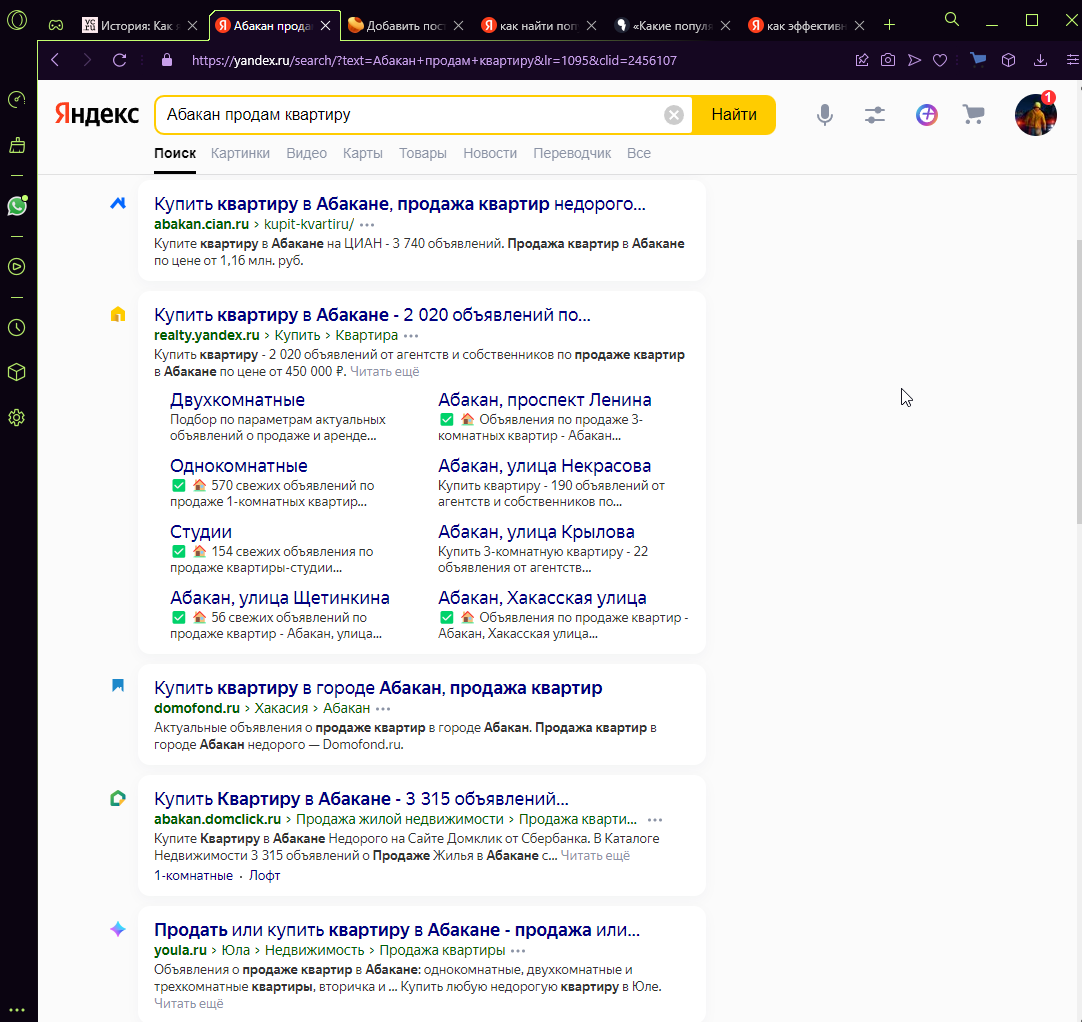Open a new browser tab plus button

click(889, 26)
